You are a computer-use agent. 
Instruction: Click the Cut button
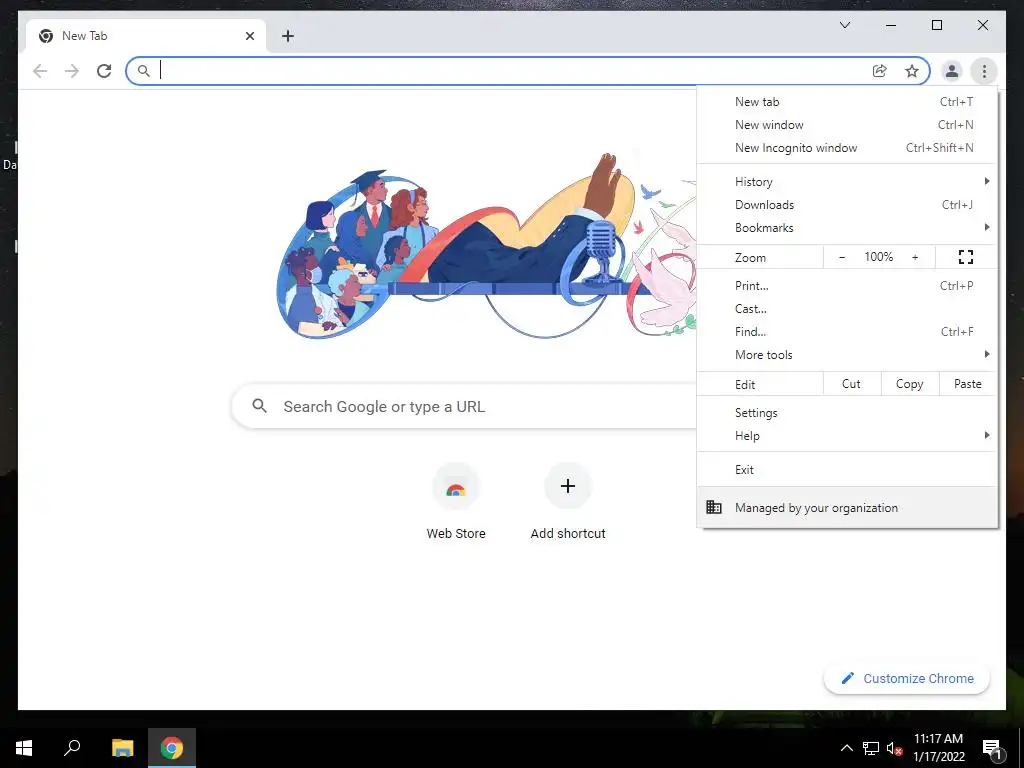point(852,384)
